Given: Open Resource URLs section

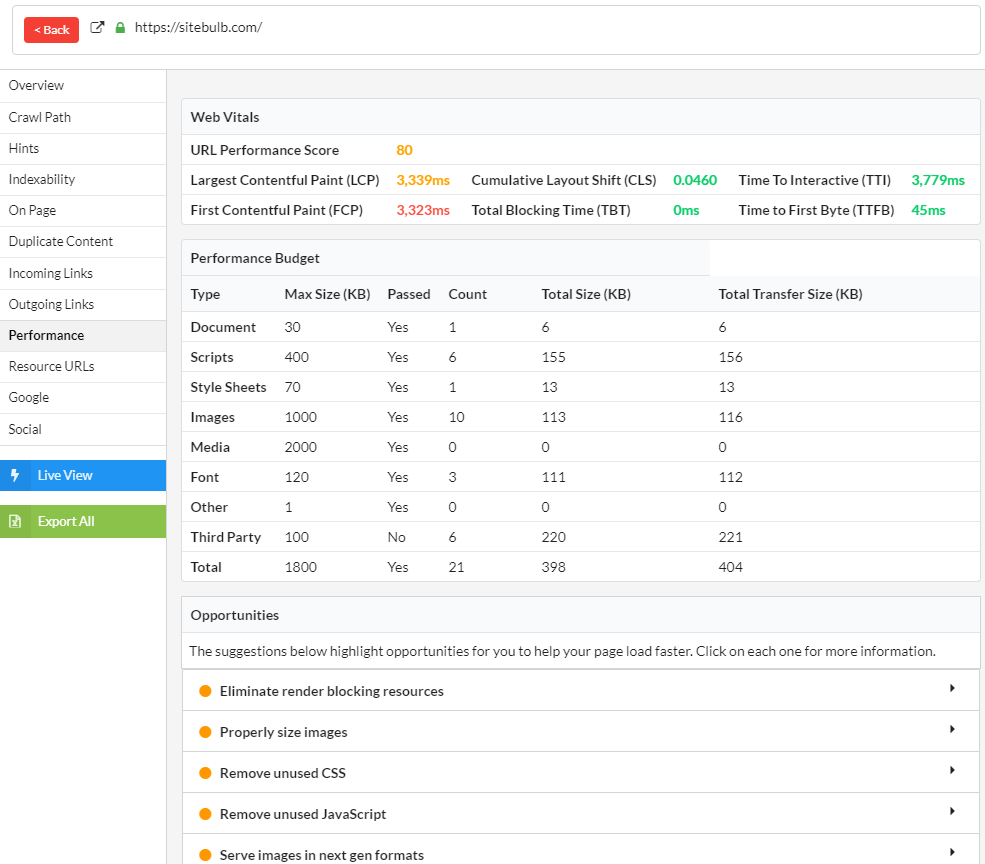Looking at the screenshot, I should pos(83,366).
